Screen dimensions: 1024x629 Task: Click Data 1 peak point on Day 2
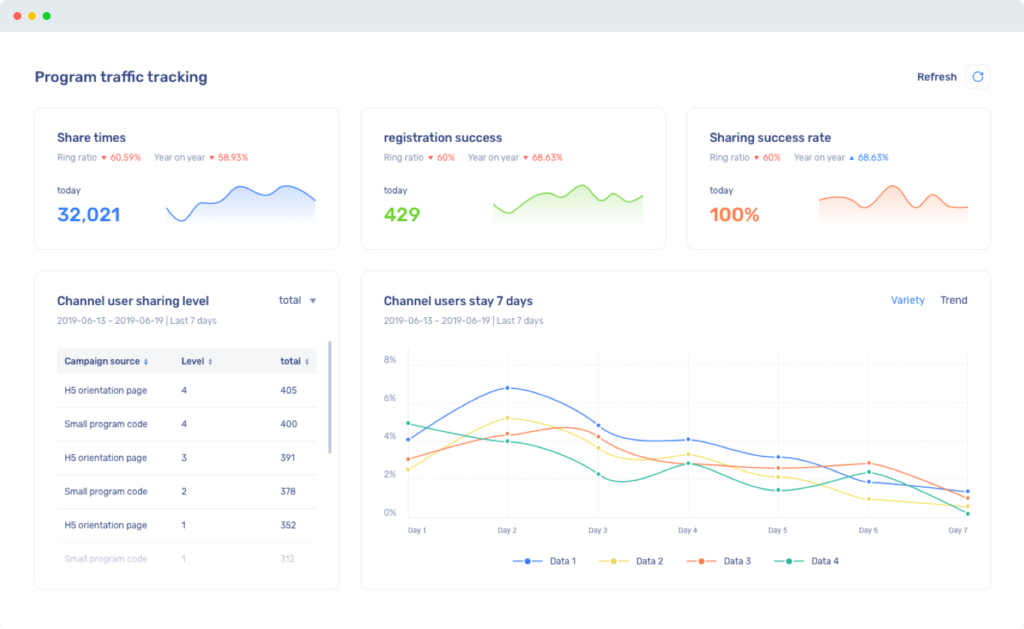[x=507, y=388]
